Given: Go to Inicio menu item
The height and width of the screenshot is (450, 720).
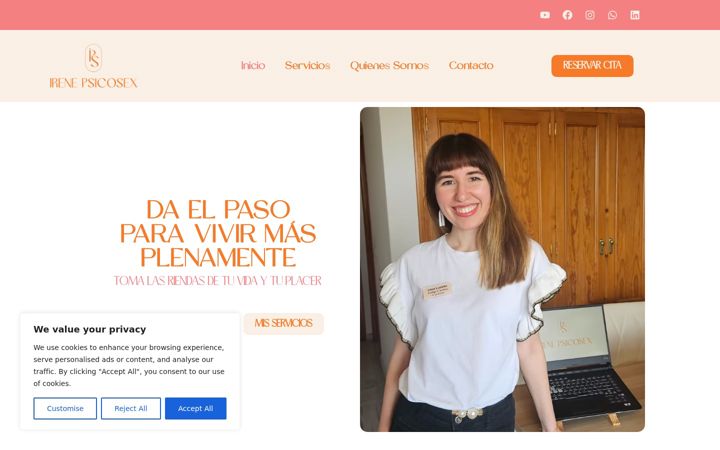Looking at the screenshot, I should 253,66.
